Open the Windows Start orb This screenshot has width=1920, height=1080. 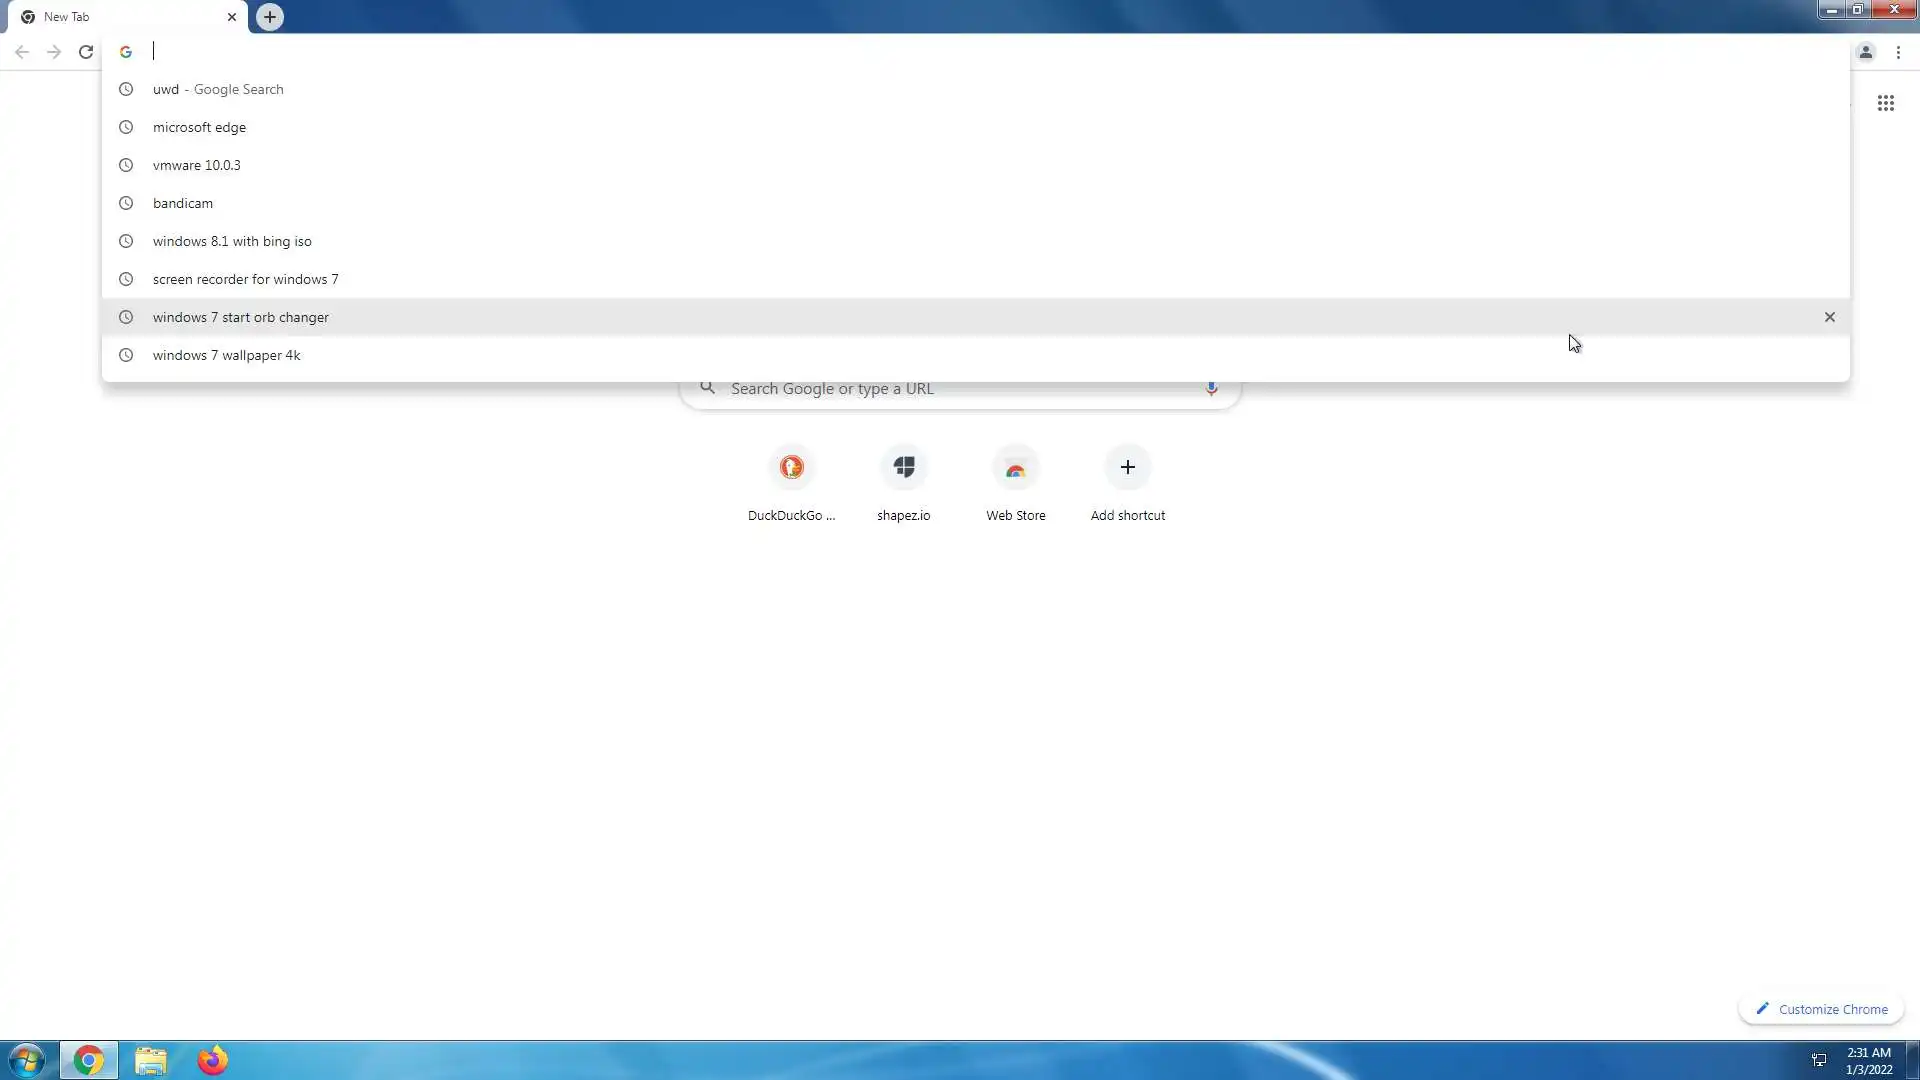click(27, 1060)
